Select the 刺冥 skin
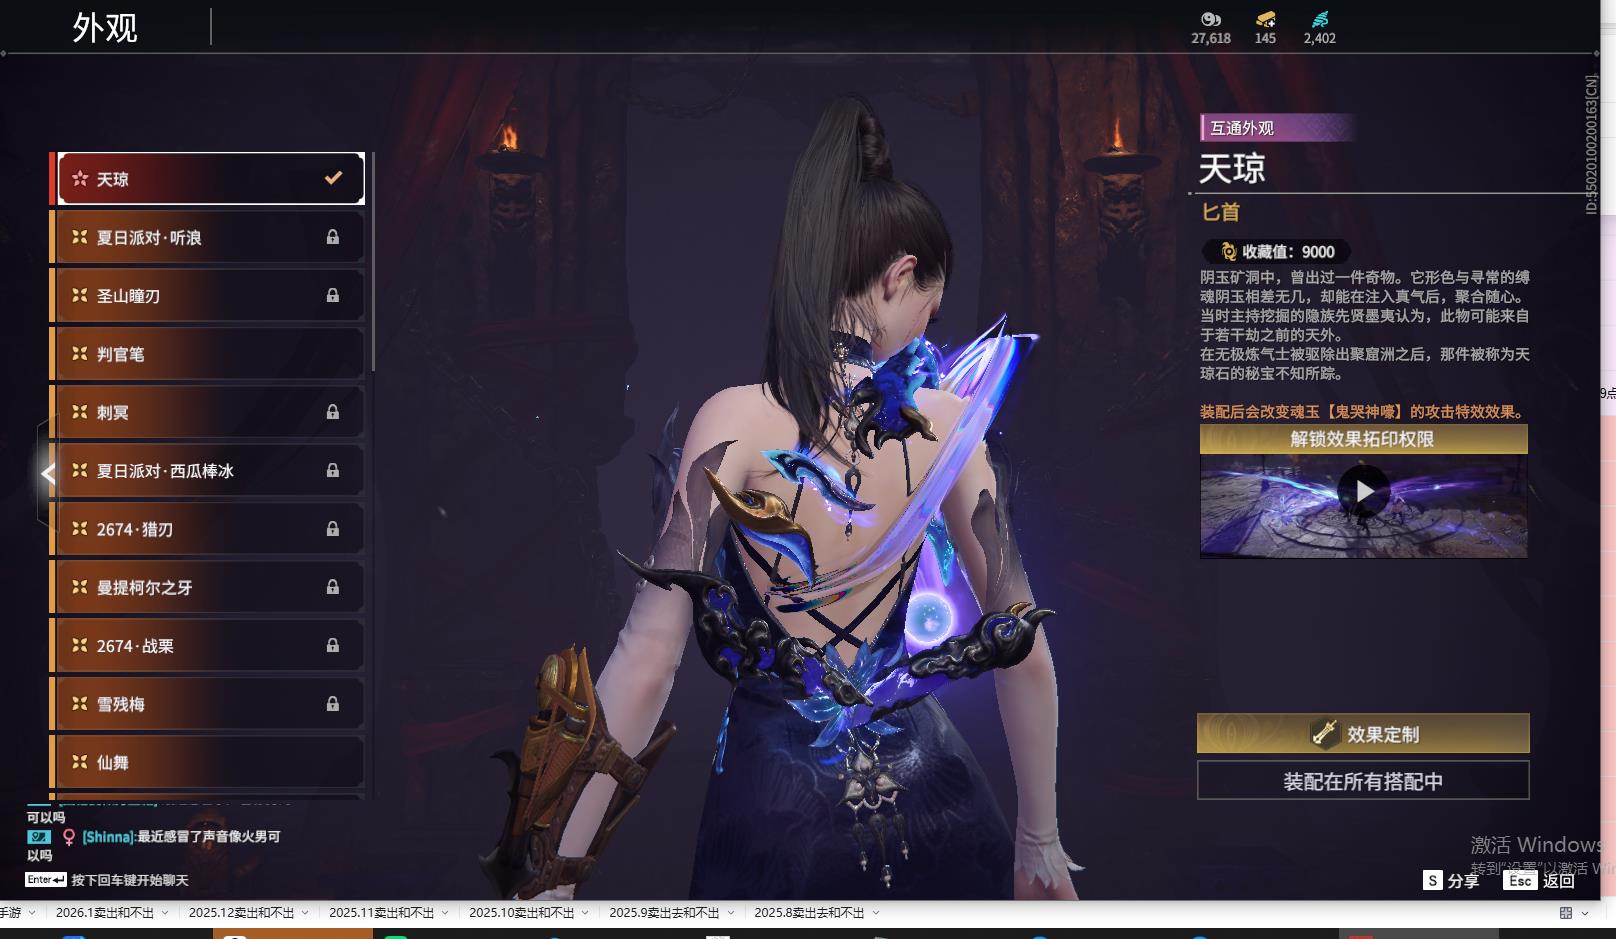Viewport: 1616px width, 939px height. (x=209, y=412)
